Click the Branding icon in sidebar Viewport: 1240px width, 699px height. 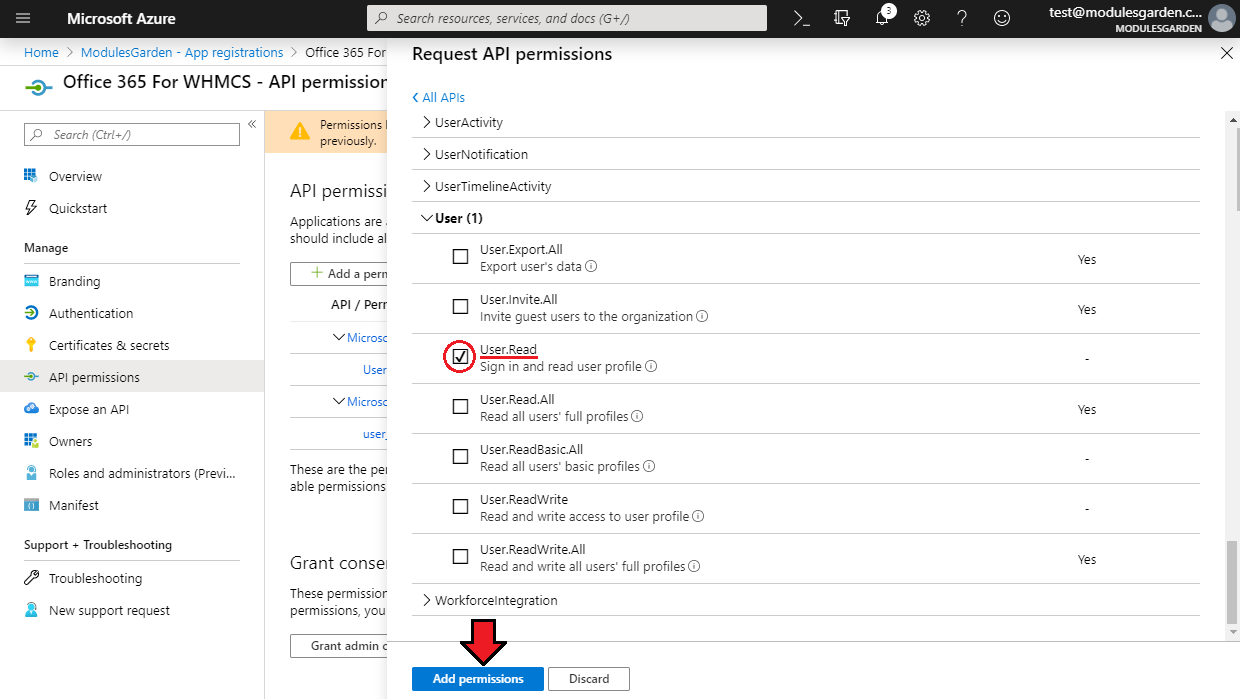[31, 281]
